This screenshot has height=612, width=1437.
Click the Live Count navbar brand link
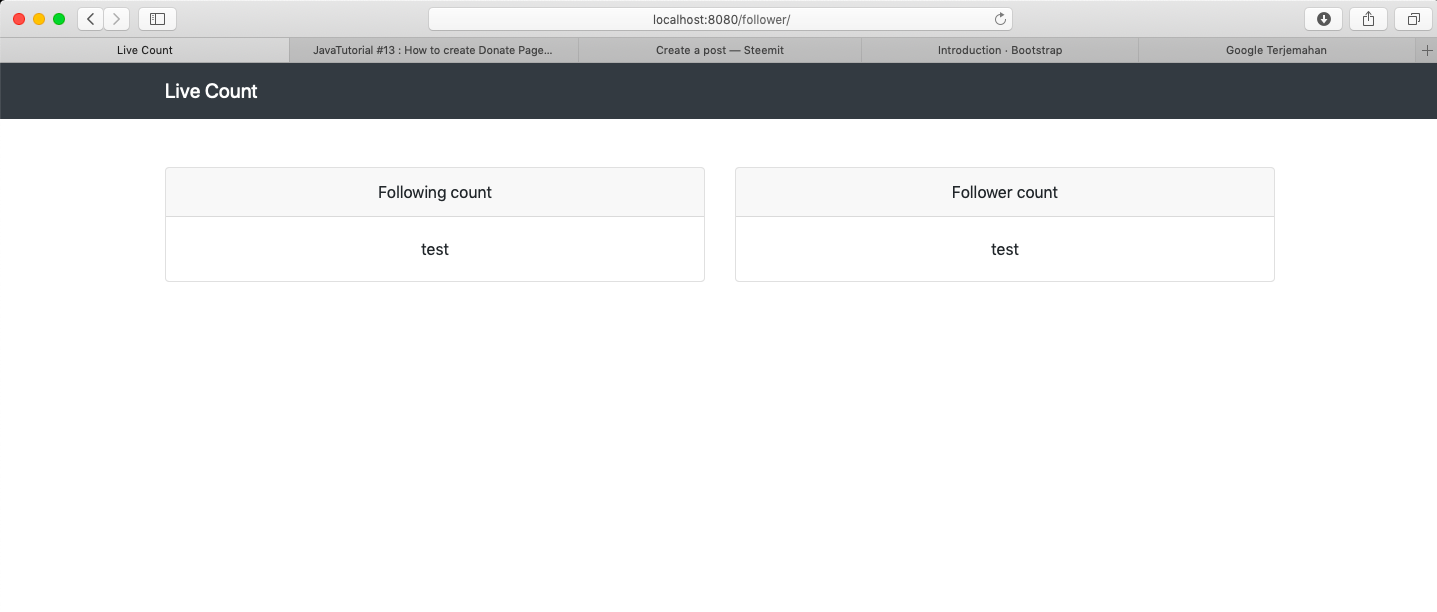pyautogui.click(x=211, y=91)
